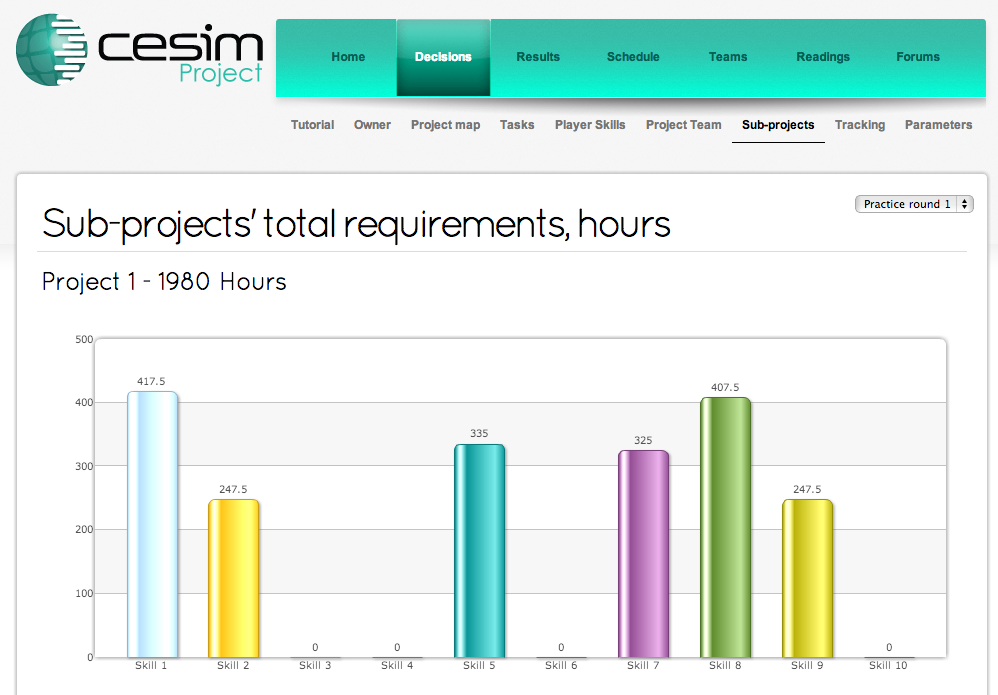Open the Tutorial sub-menu item
The image size is (998, 695).
(x=312, y=125)
